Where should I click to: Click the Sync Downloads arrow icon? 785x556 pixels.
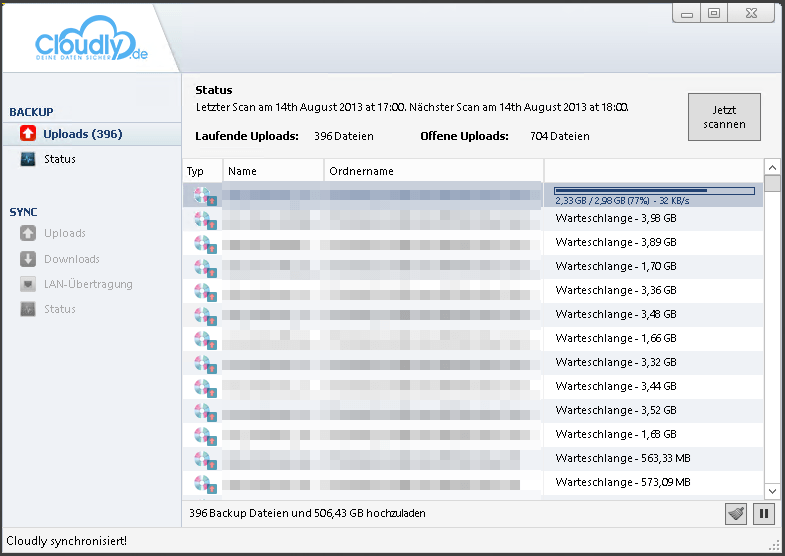28,259
